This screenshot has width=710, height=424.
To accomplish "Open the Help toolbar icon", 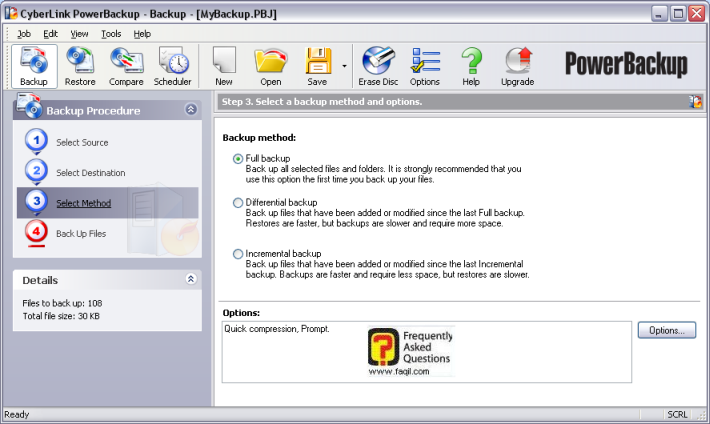I will pos(471,67).
